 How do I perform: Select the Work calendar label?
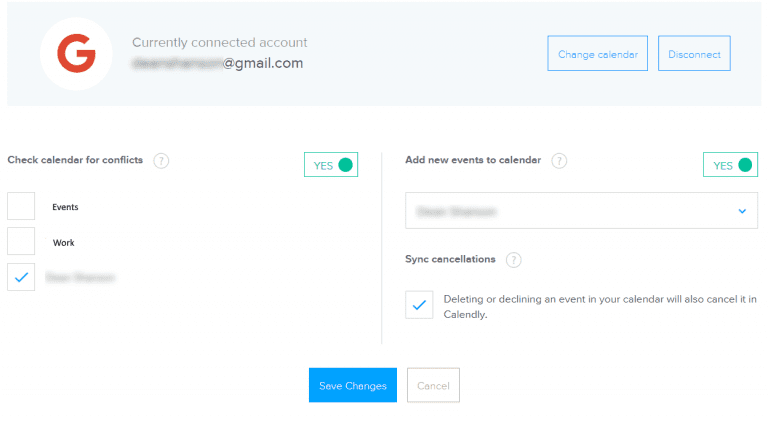click(x=64, y=243)
